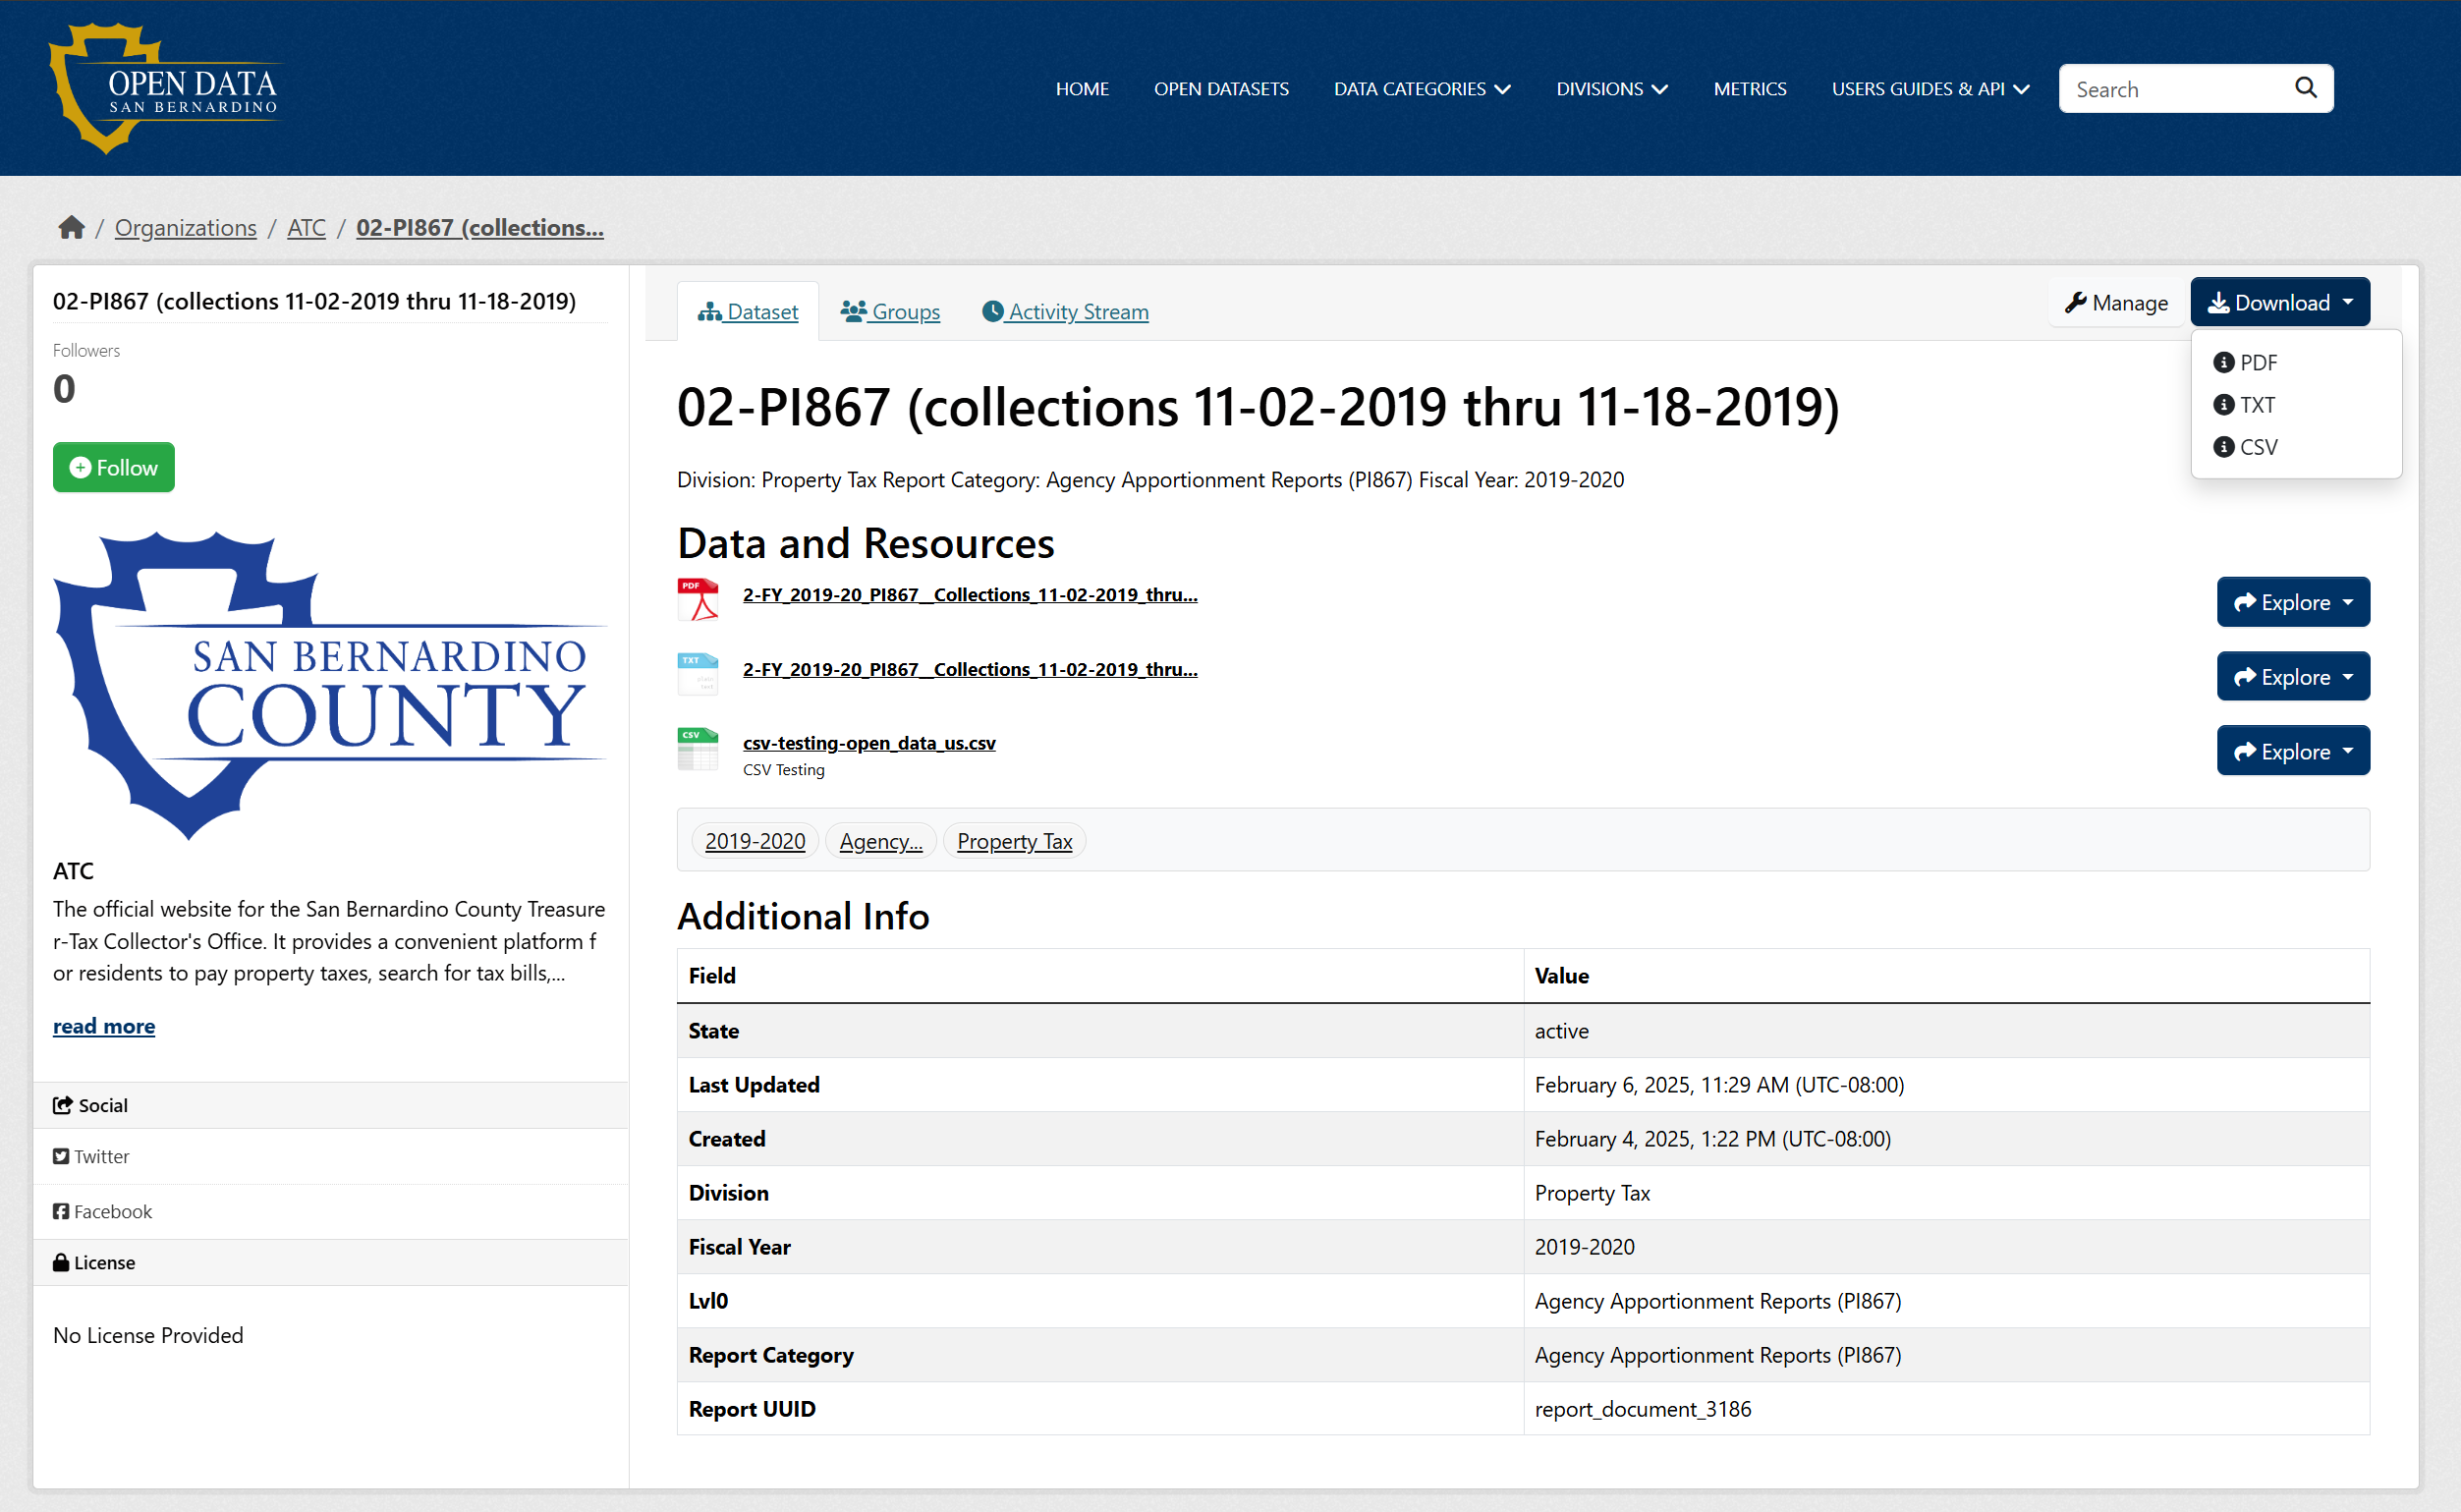
Task: Select the report_document_3186 UUID value
Action: [1642, 1409]
